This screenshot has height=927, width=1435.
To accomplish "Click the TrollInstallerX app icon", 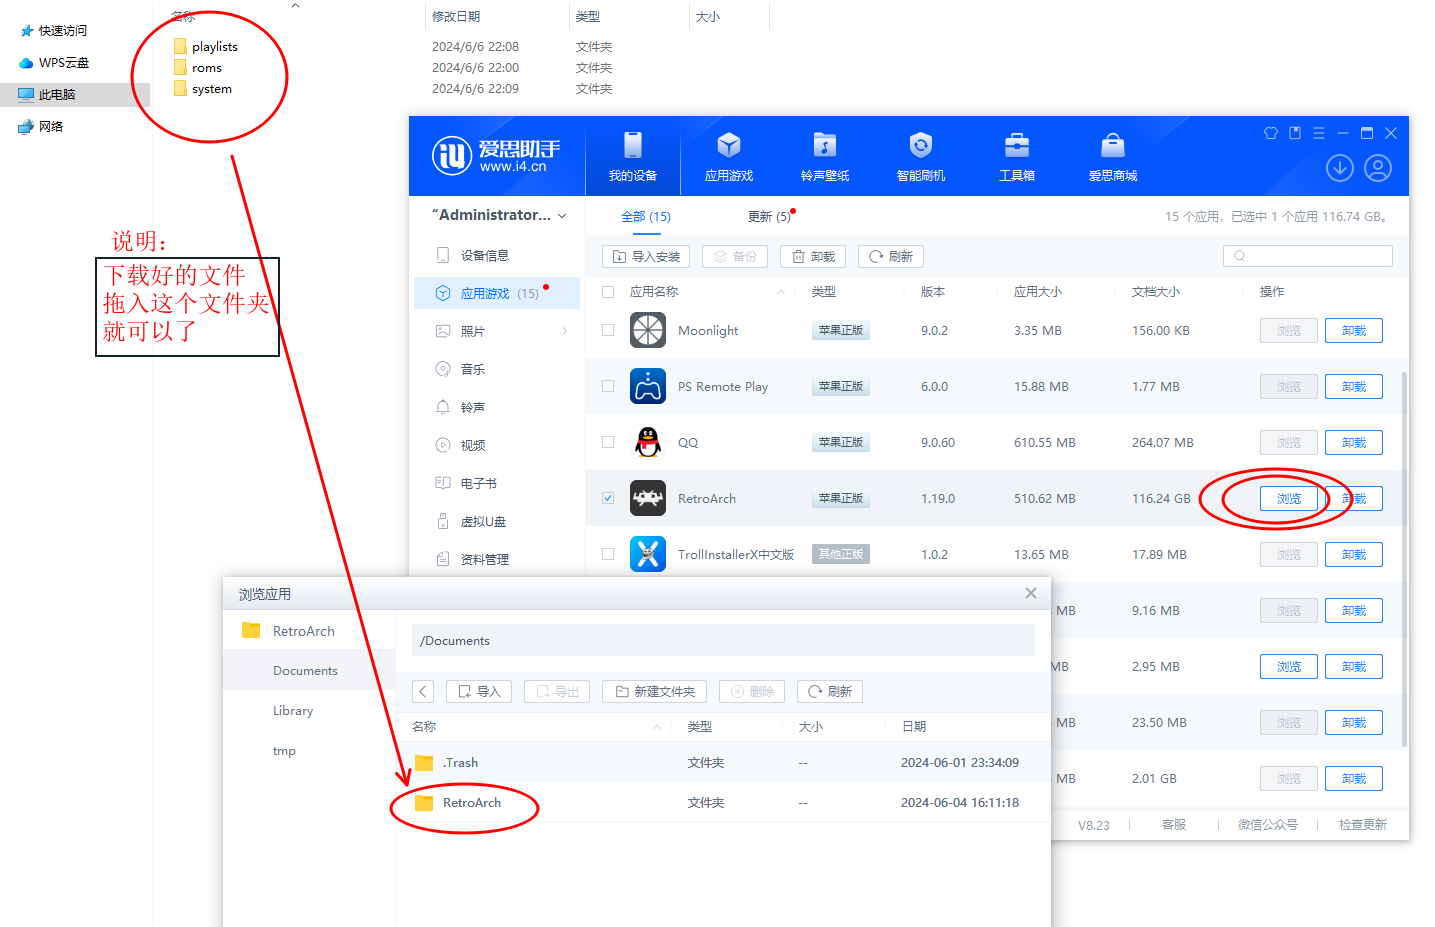I will [648, 554].
